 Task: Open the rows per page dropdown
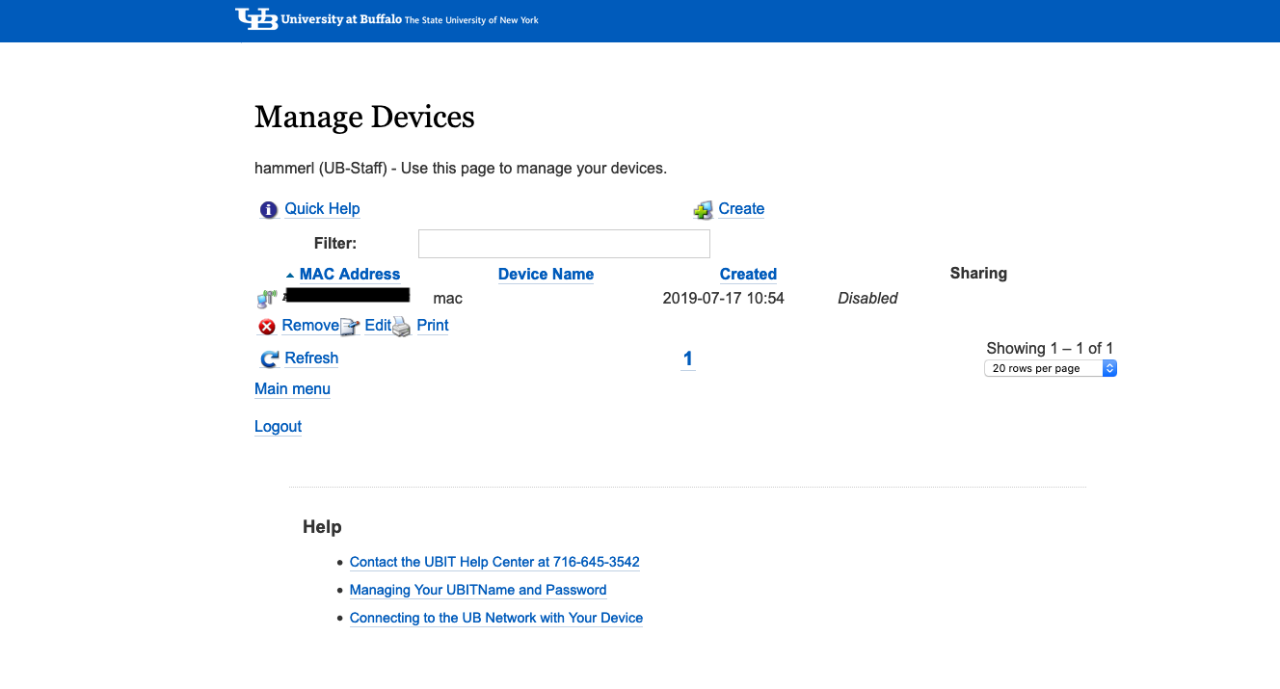click(x=1050, y=369)
